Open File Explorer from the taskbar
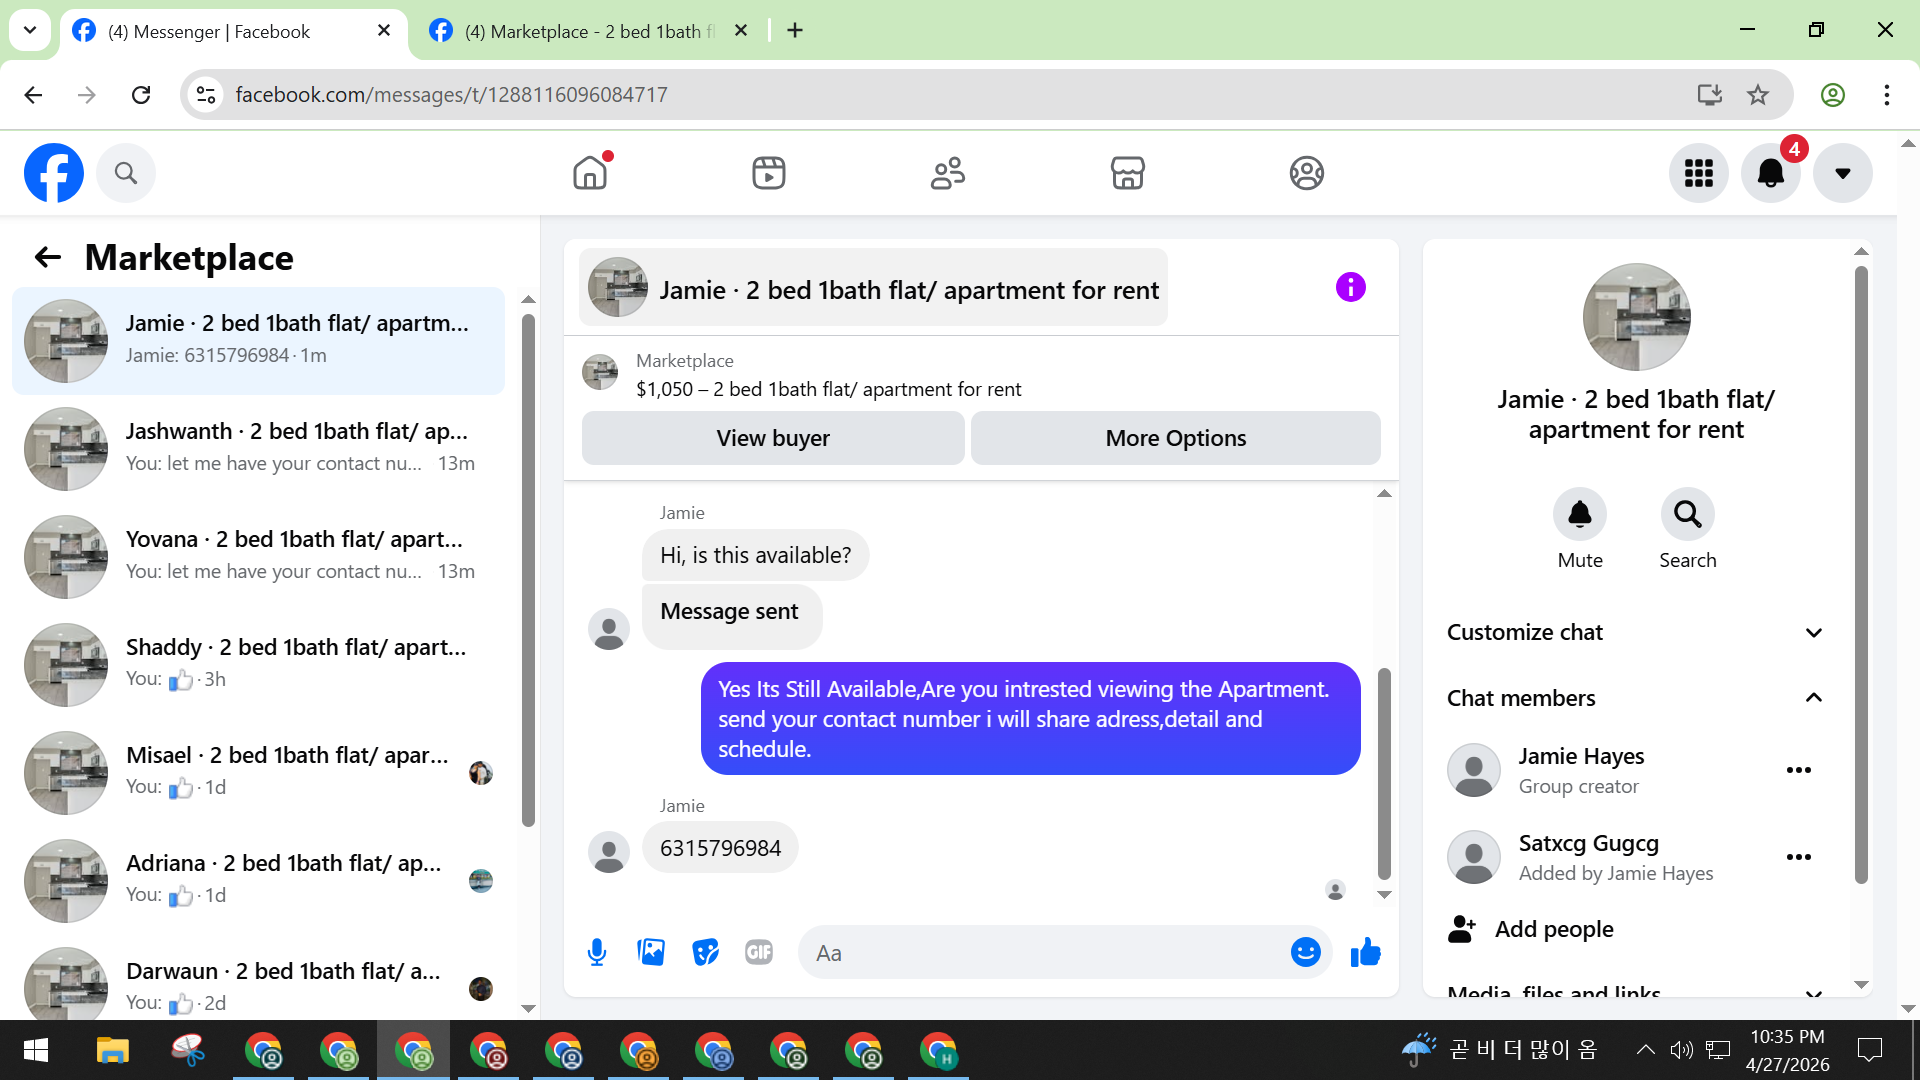 [113, 1050]
